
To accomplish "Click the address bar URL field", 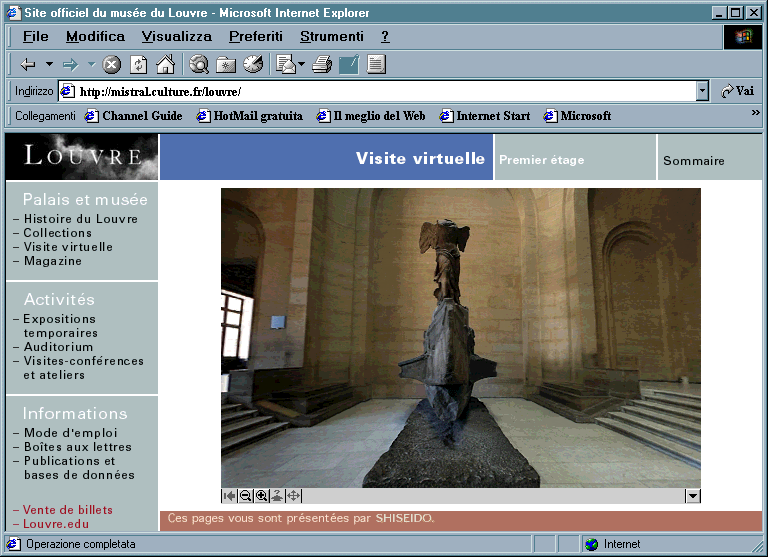I will click(377, 91).
